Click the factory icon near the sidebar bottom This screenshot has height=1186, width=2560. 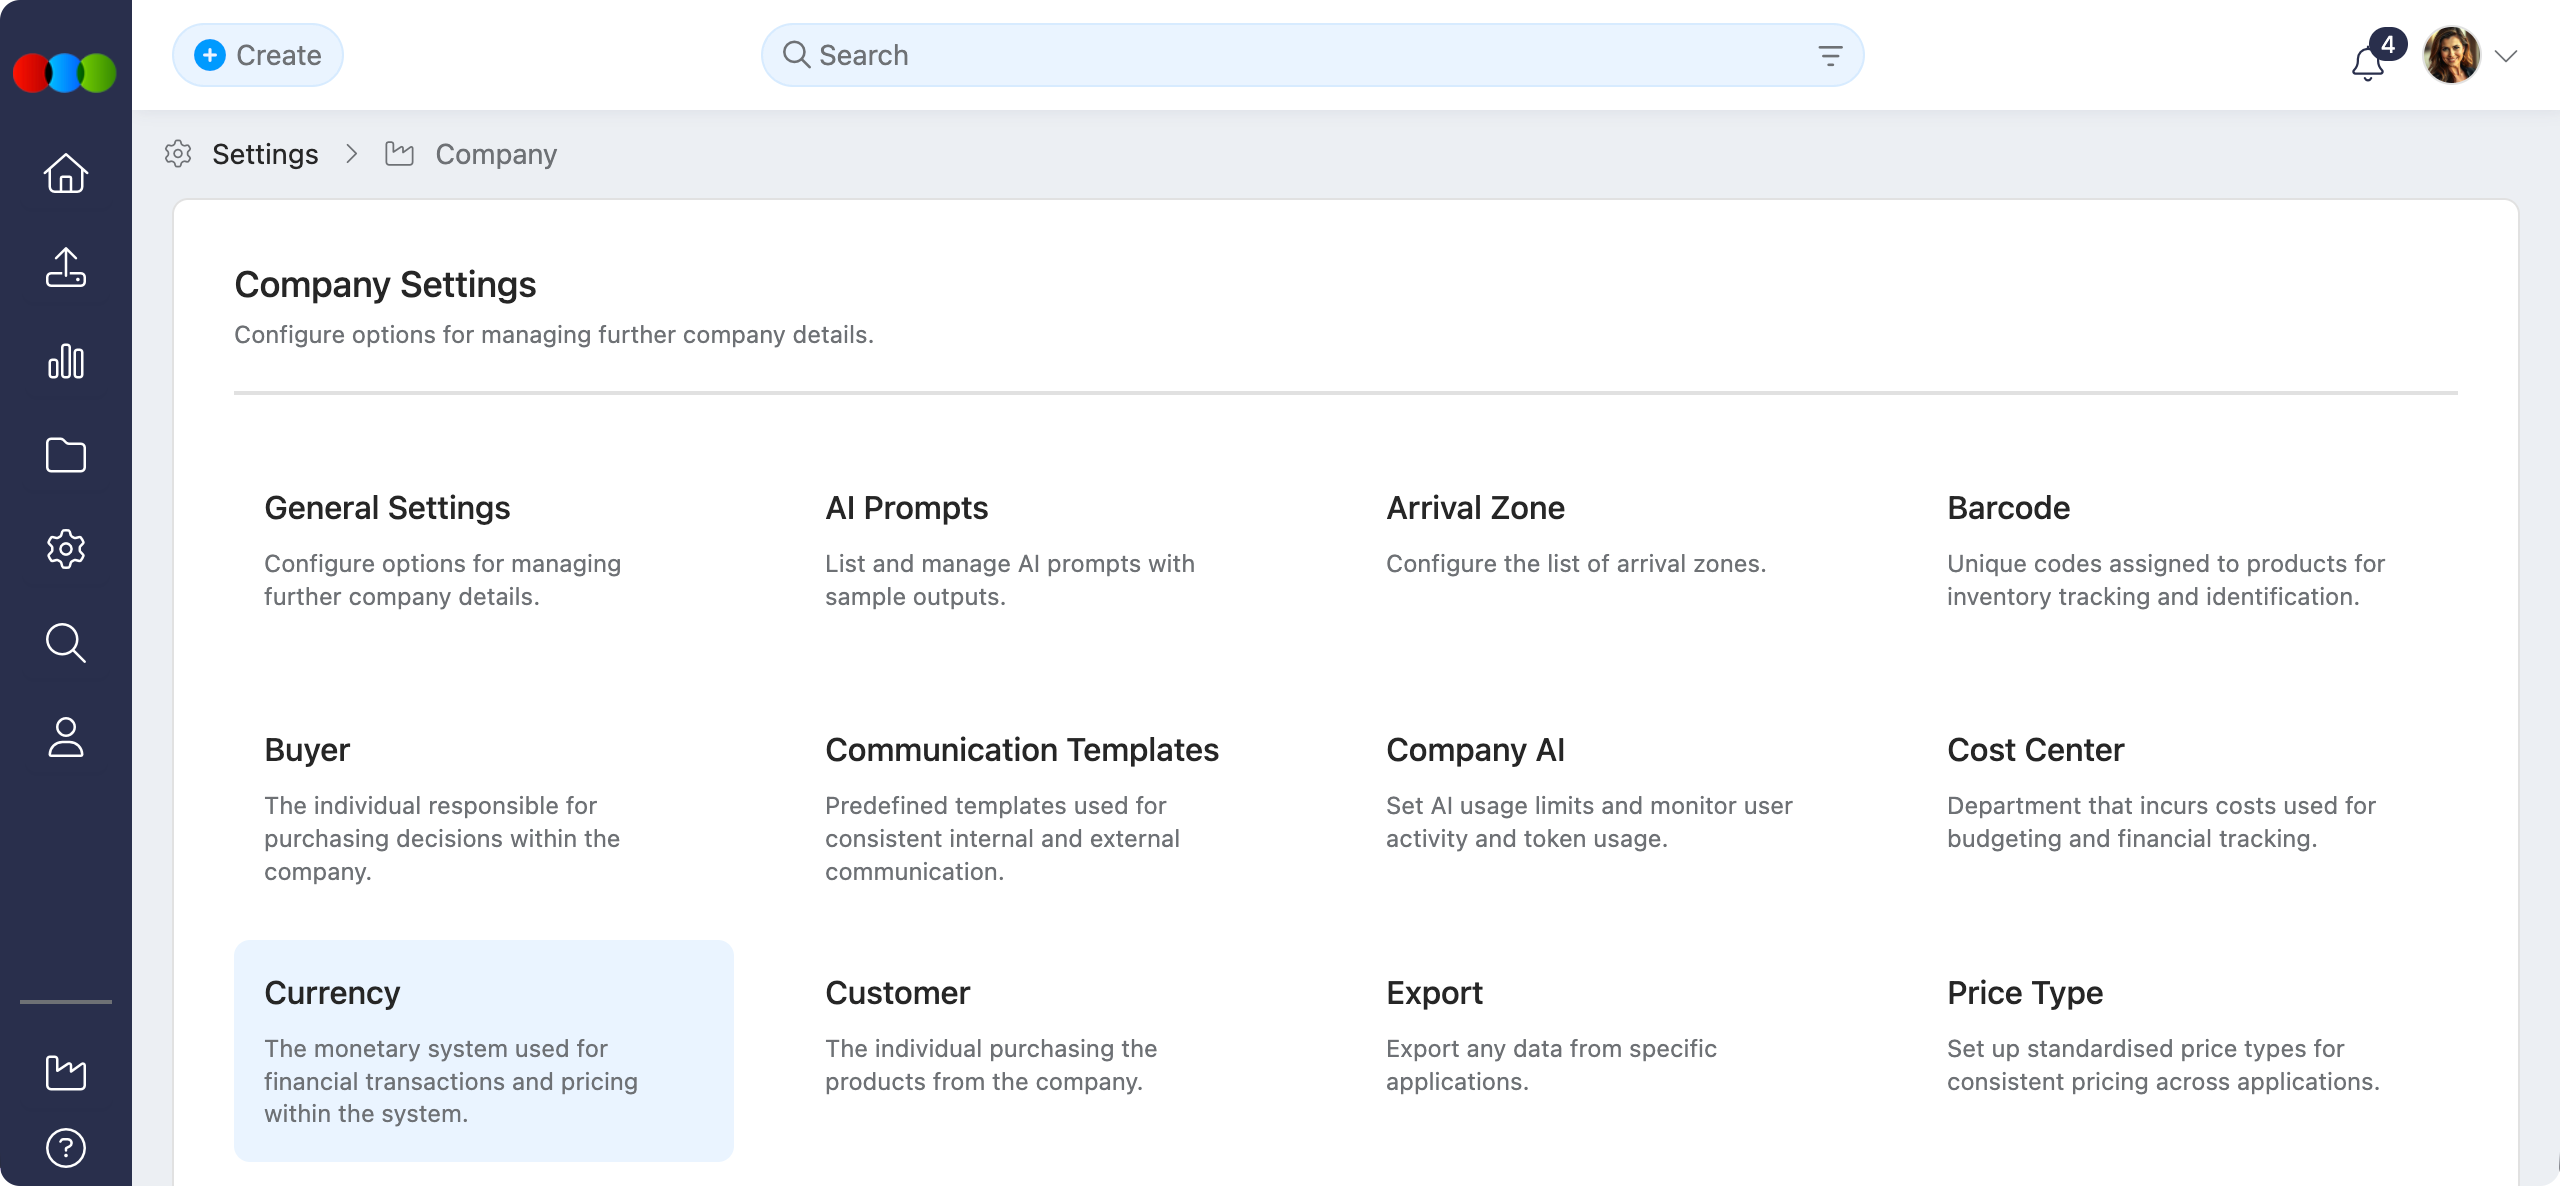[64, 1072]
